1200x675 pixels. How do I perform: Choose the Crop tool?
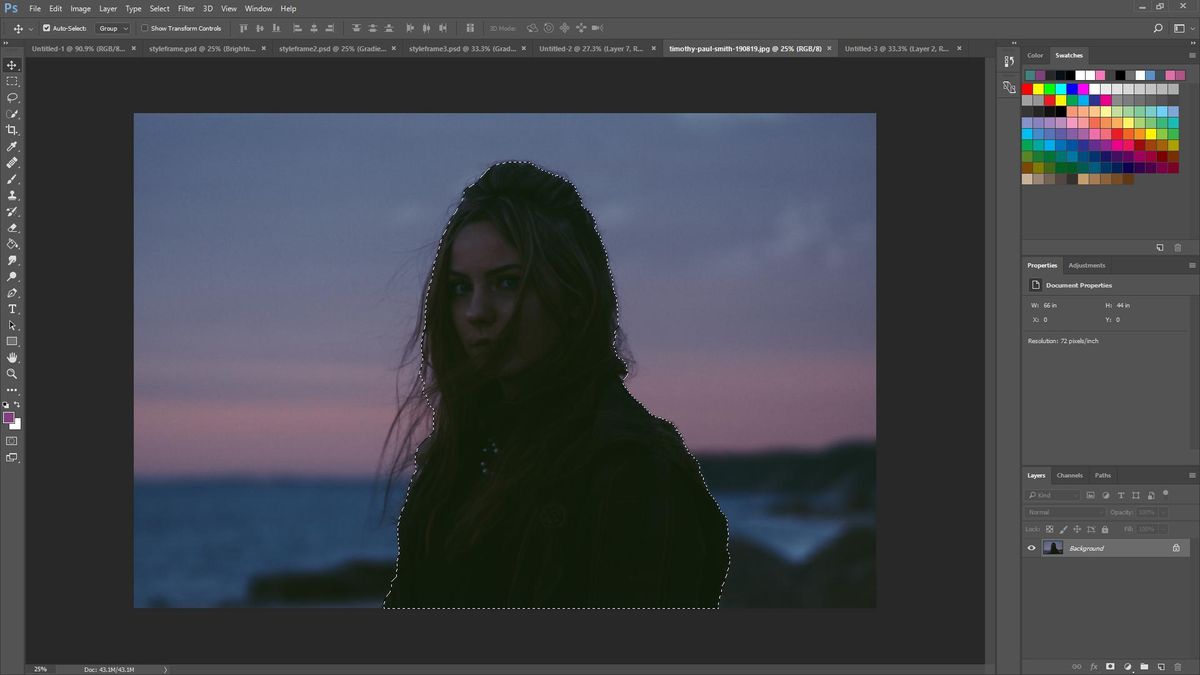pos(12,130)
